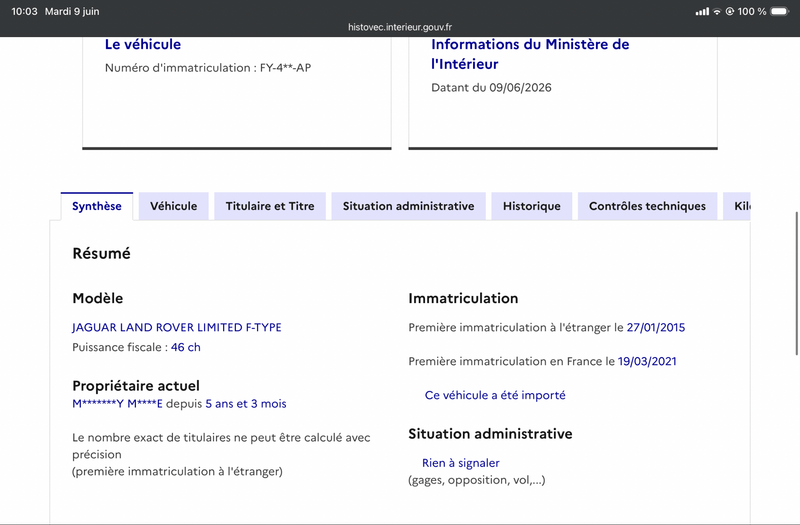
Task: Click the Le véhicule card heading
Action: click(x=143, y=44)
